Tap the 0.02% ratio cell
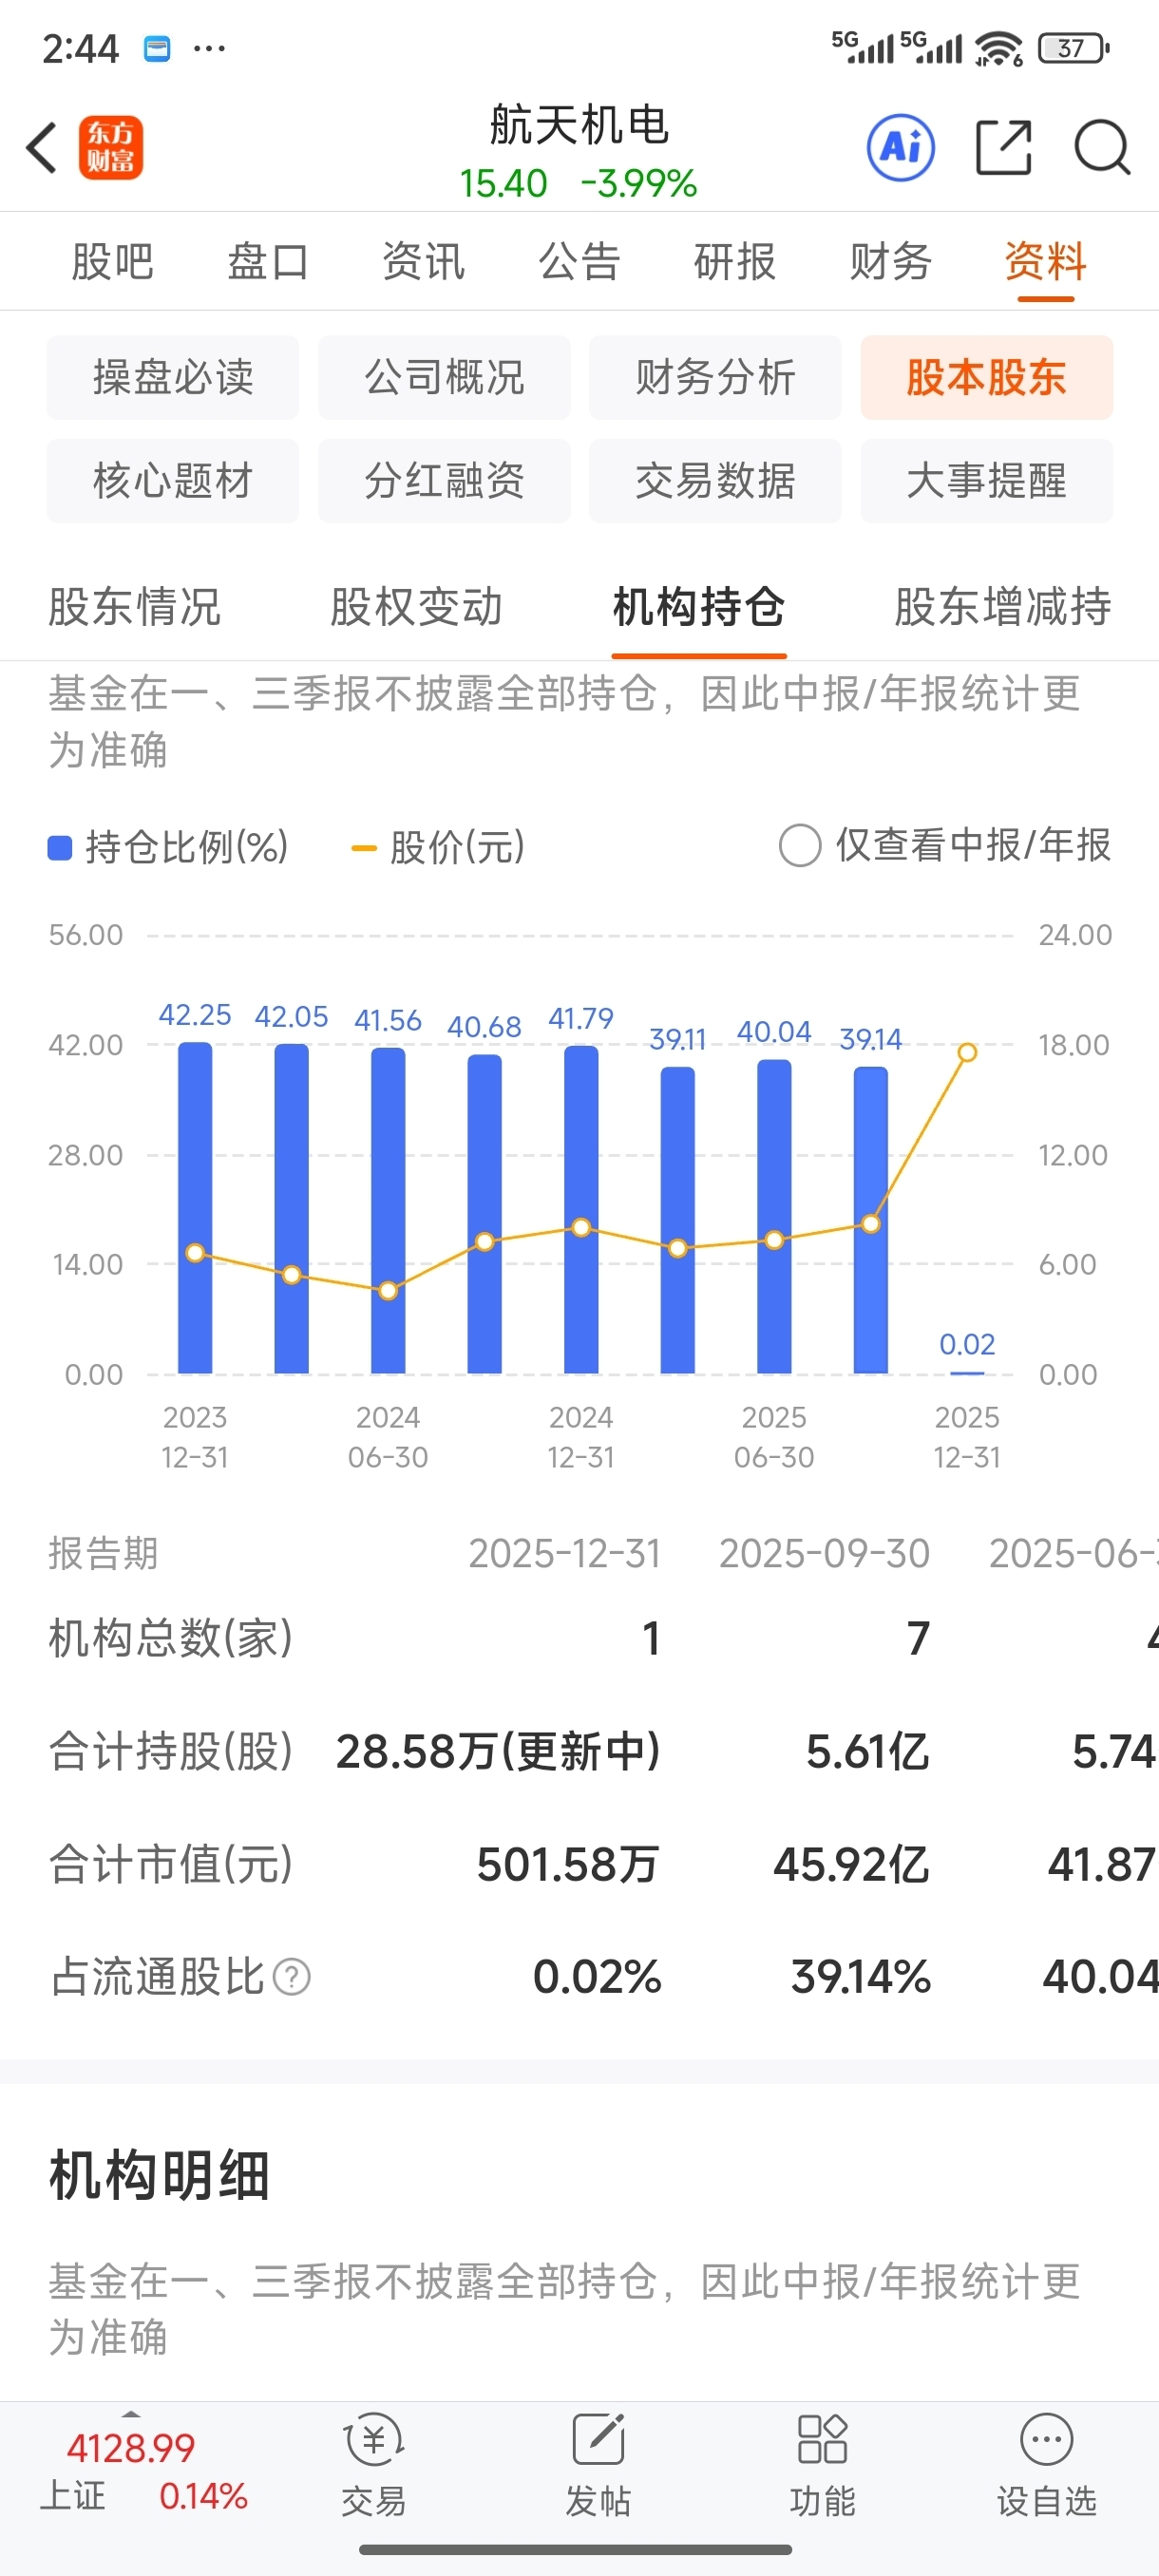This screenshot has height=2576, width=1159. click(597, 1977)
